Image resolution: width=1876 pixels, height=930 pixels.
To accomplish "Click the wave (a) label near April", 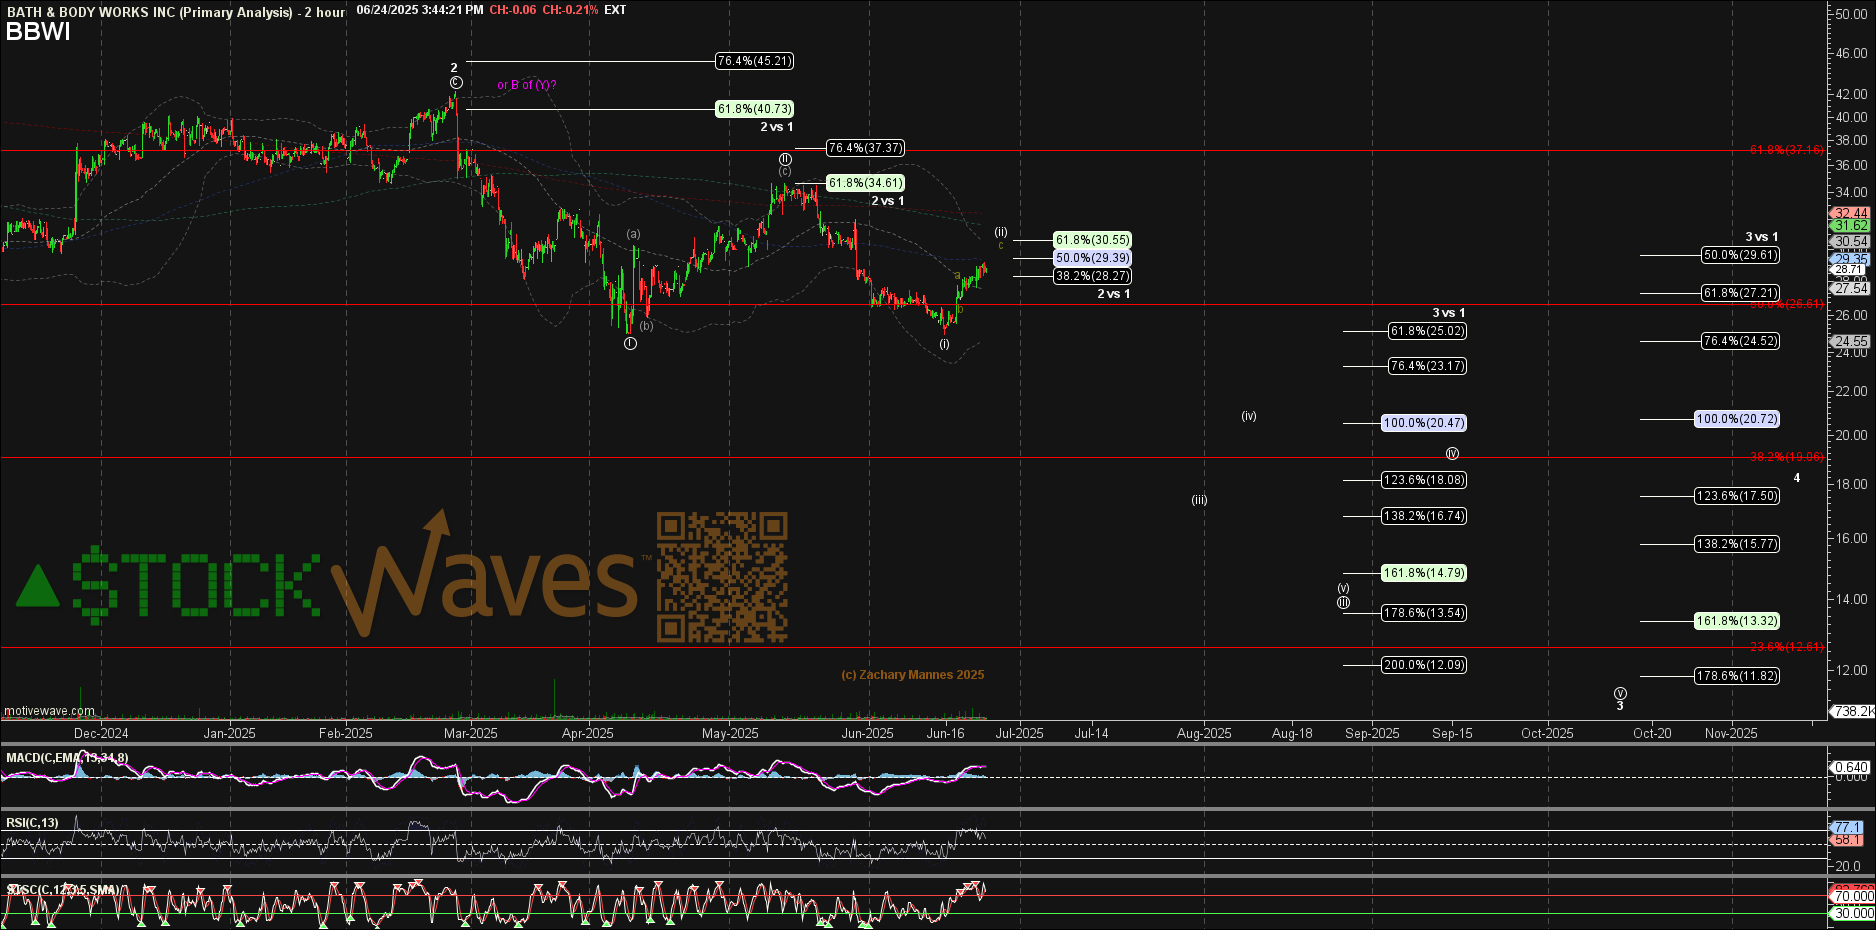I will tap(634, 234).
